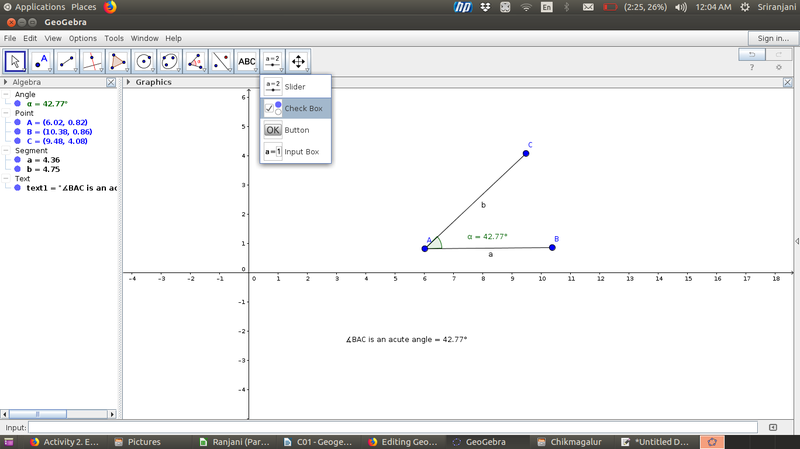Open the right-side perspectives sidebar arrow

click(x=797, y=241)
